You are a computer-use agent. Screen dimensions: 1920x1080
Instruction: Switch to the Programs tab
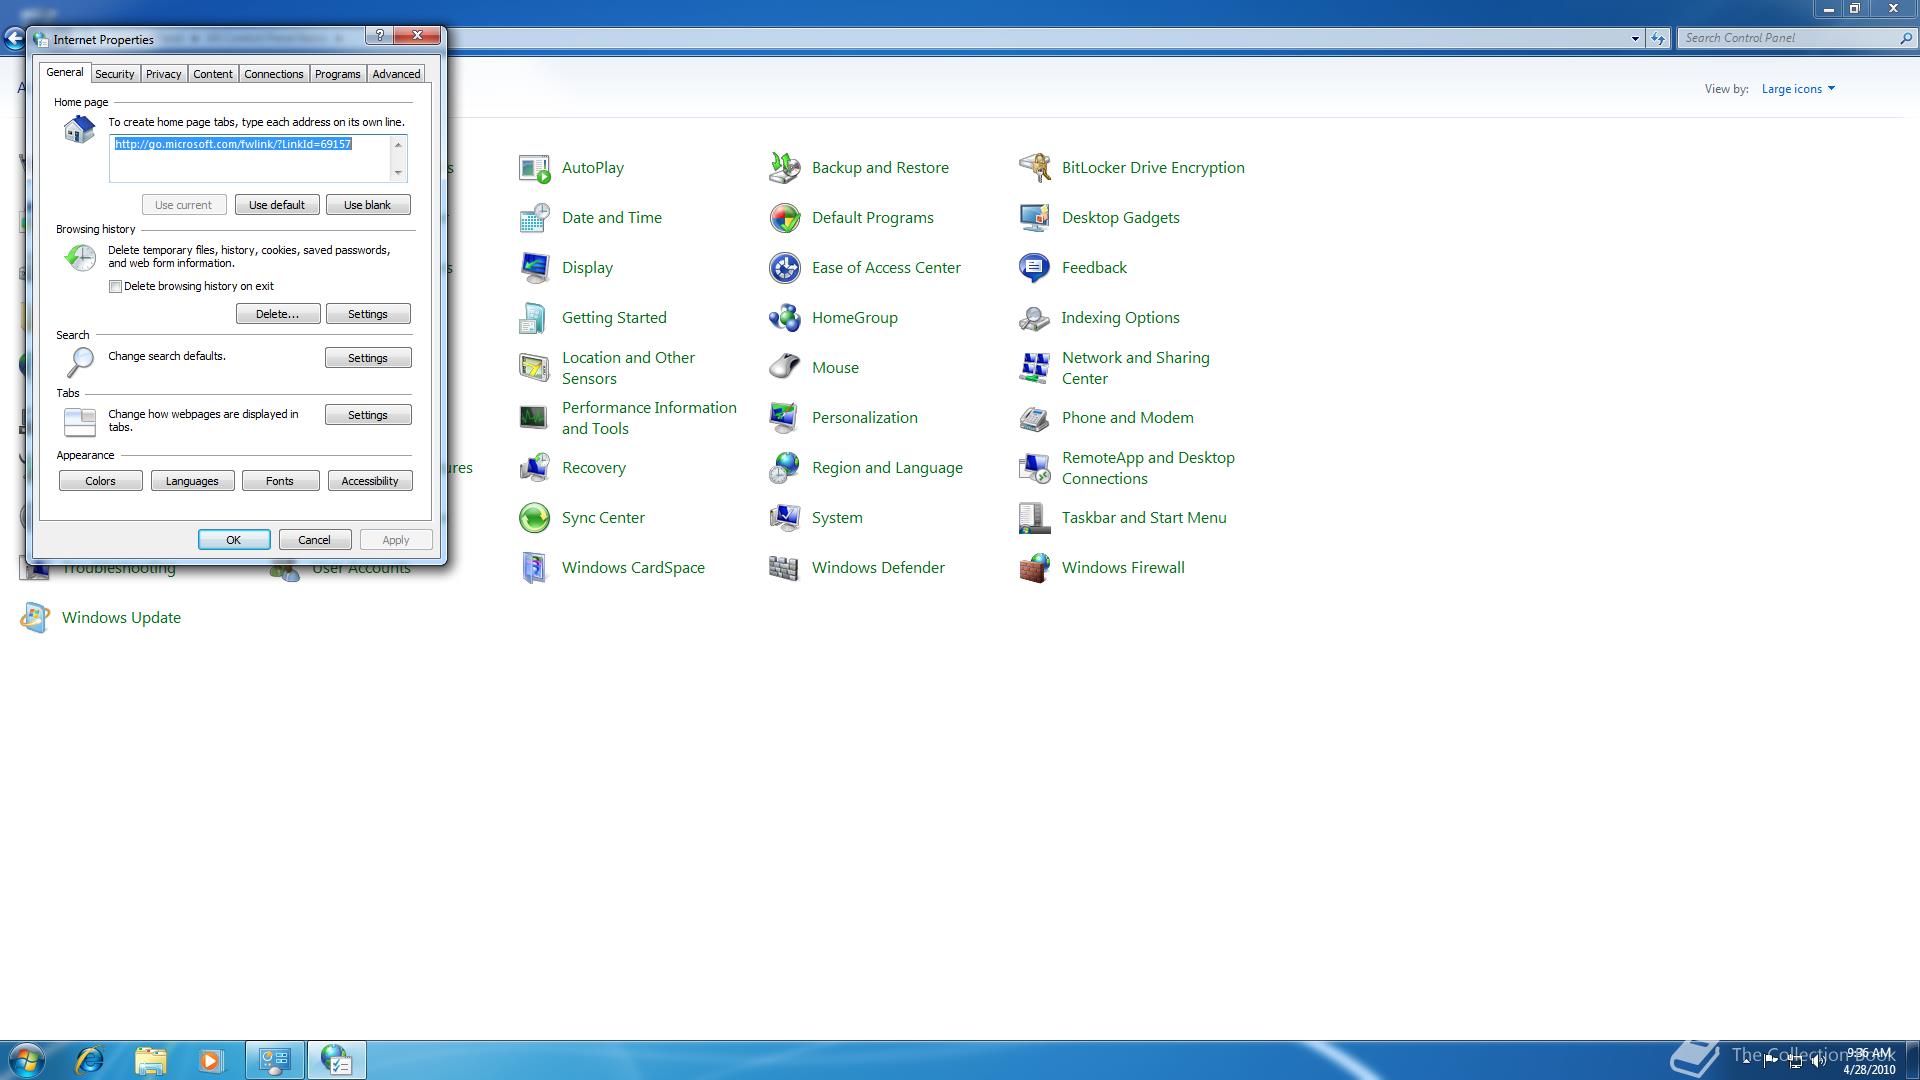click(x=338, y=74)
